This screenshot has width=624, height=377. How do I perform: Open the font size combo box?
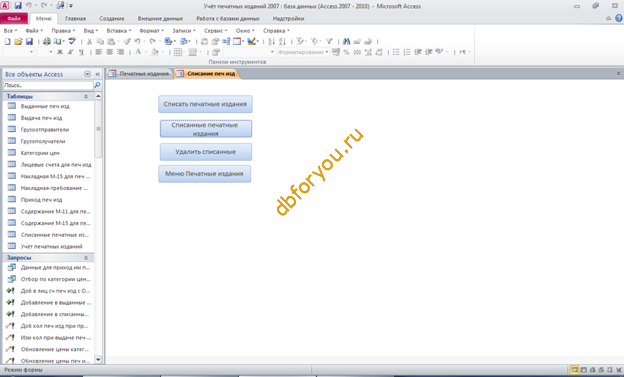coord(45,52)
